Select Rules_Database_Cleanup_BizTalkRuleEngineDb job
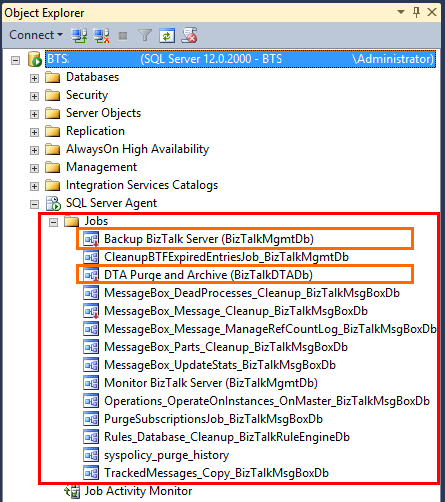Viewport: 445px width, 502px height. pyautogui.click(x=227, y=437)
